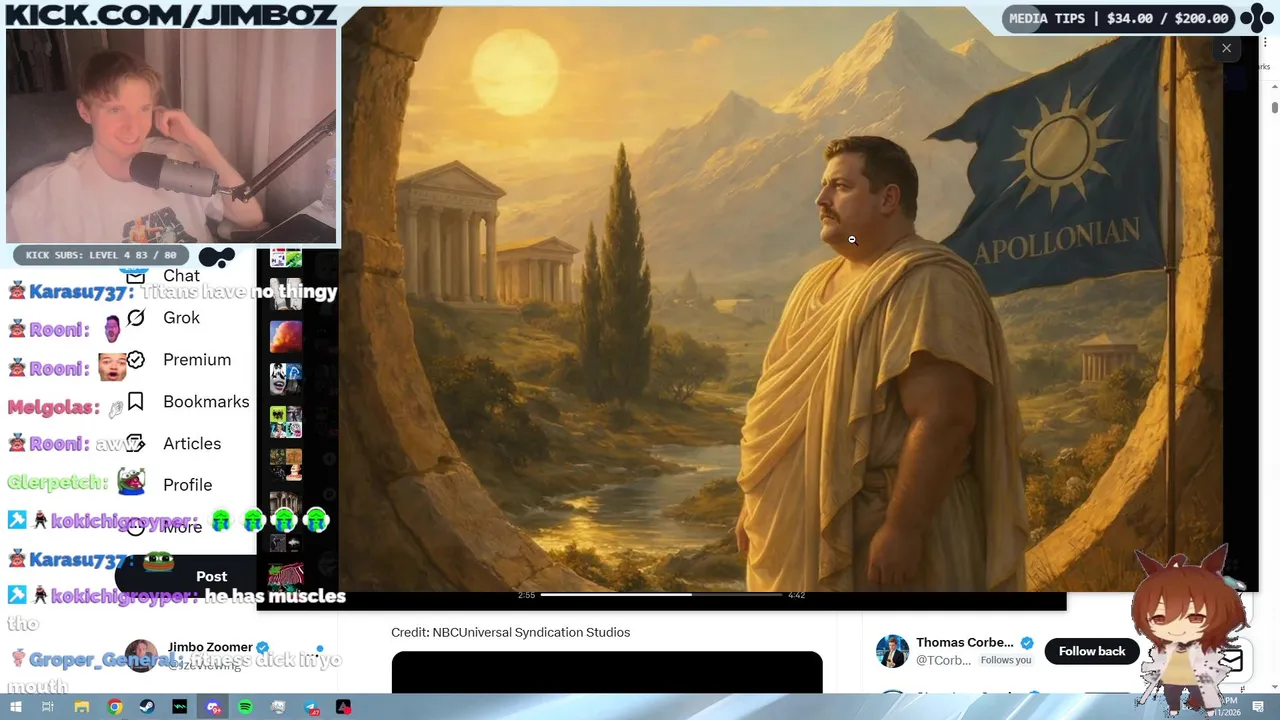1280x720 pixels.
Task: Close the media viewer with the X
Action: tap(1226, 48)
